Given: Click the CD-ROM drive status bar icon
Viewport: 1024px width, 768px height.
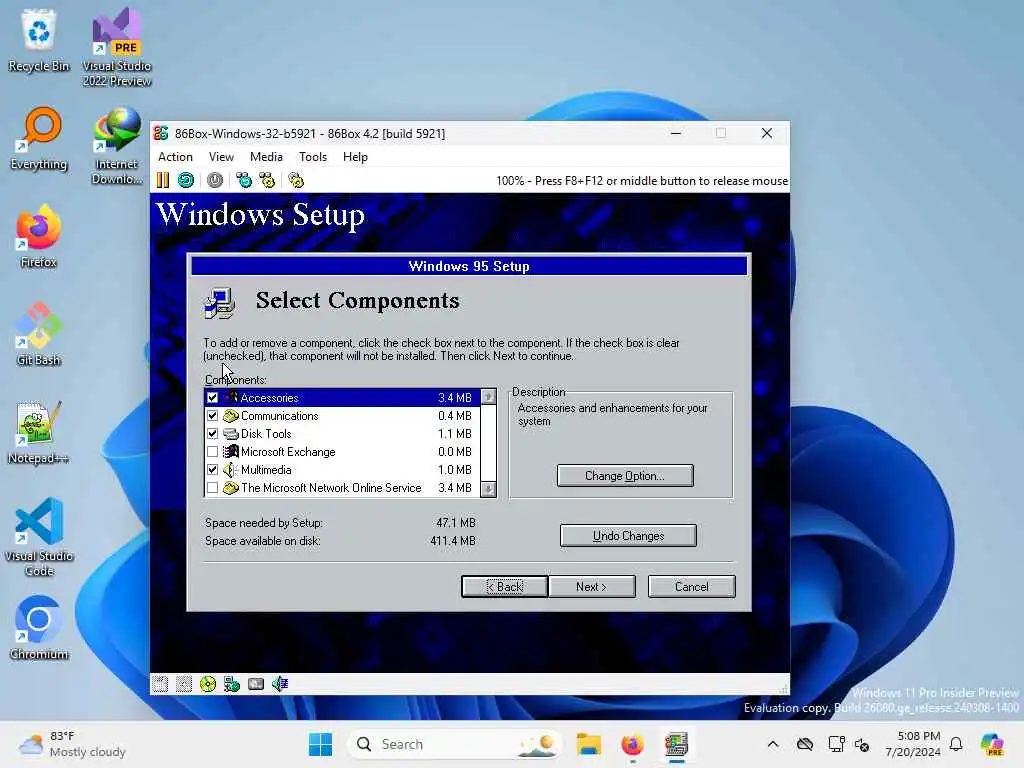Looking at the screenshot, I should (208, 684).
